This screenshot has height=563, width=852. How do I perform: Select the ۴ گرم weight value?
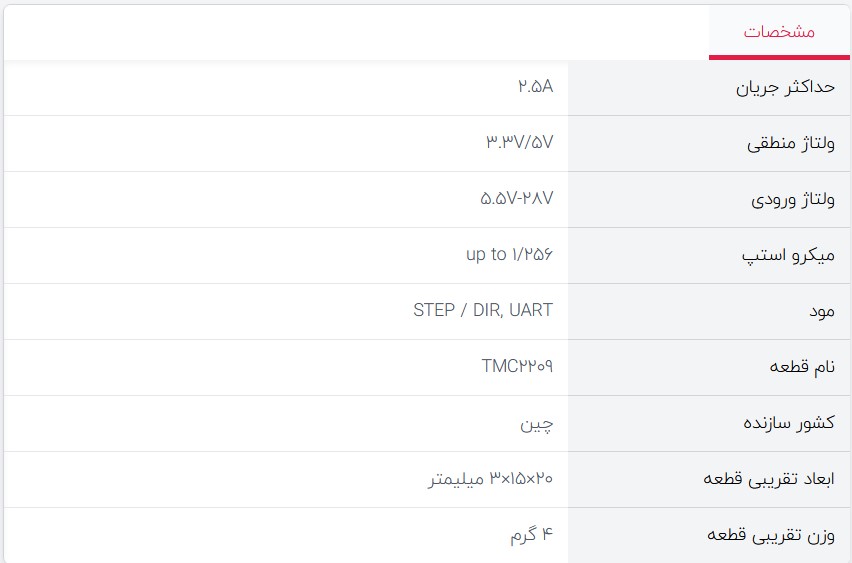pos(531,535)
